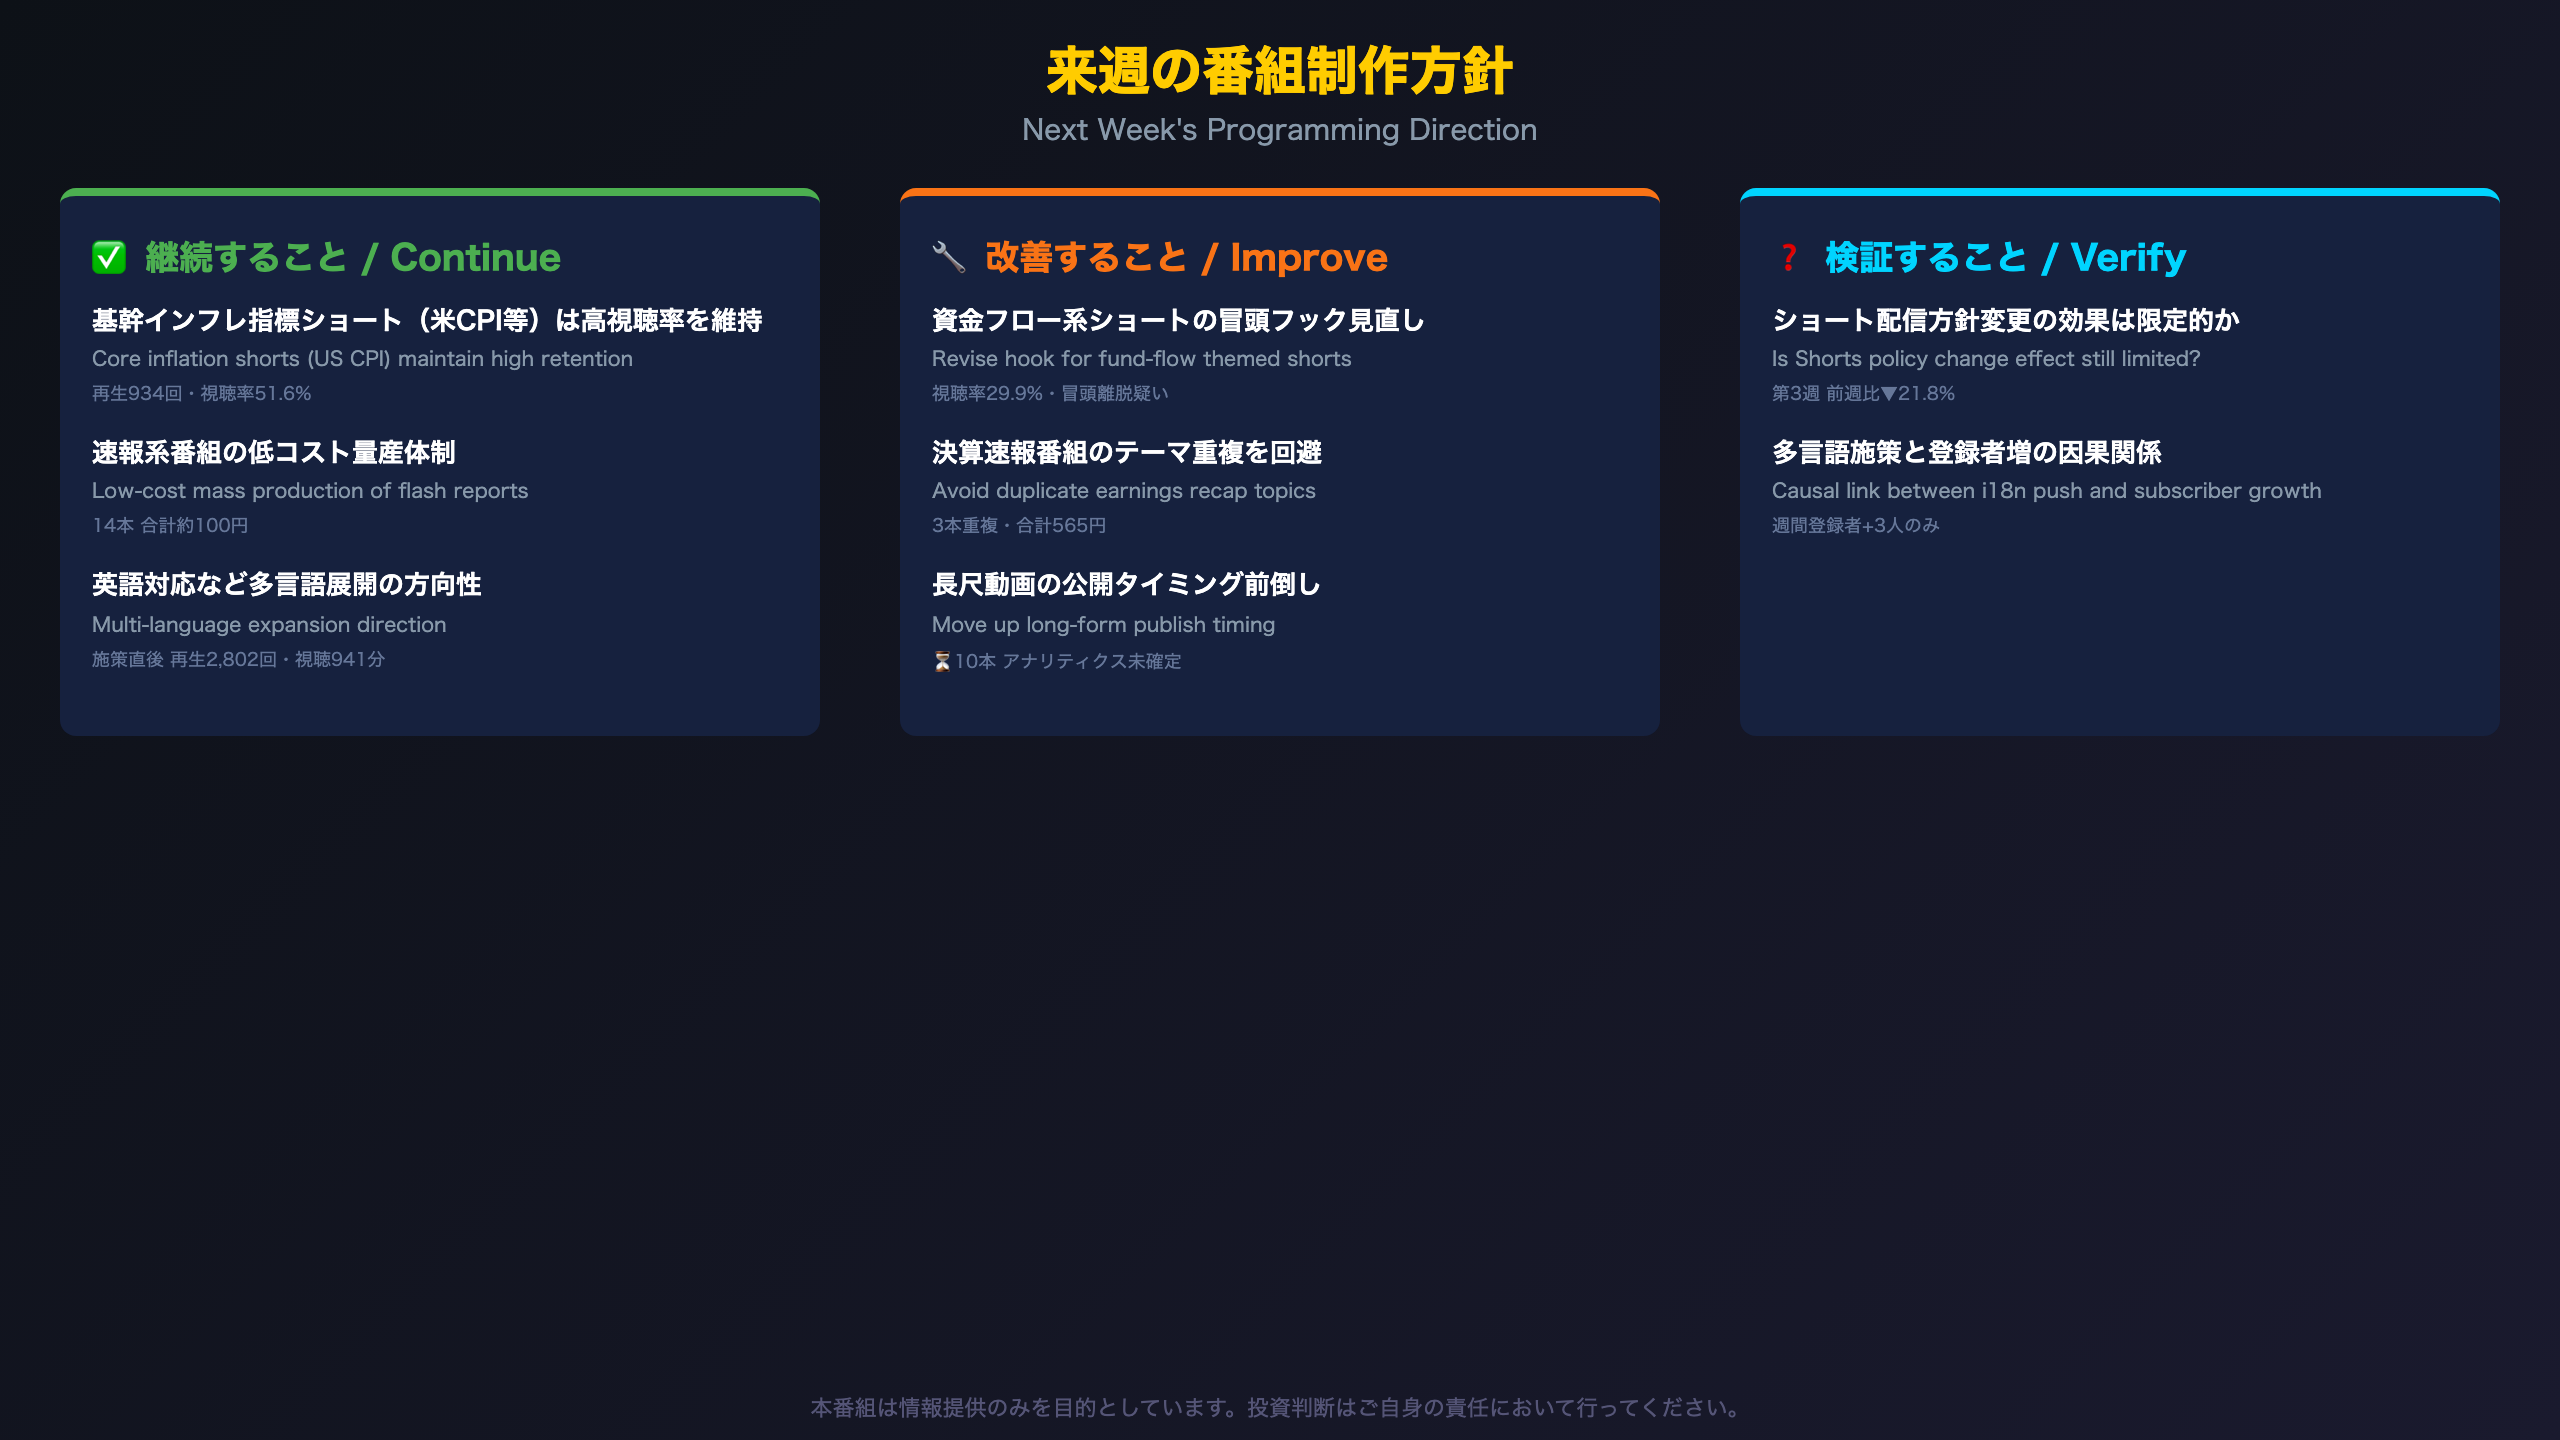Click 英語対応など多言語展開の方向性
Screen dimensions: 2560x1440
287,584
